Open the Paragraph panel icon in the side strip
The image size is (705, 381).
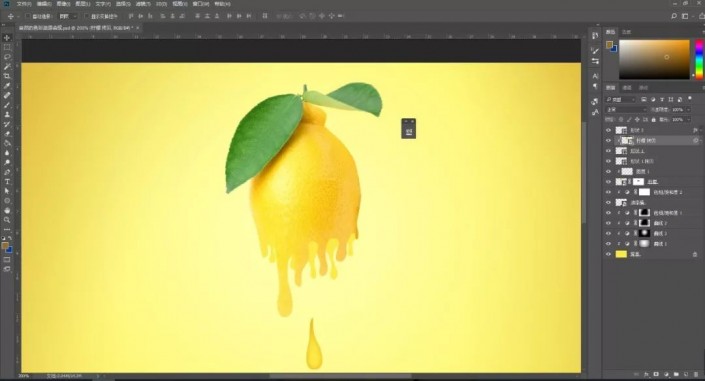(x=595, y=86)
